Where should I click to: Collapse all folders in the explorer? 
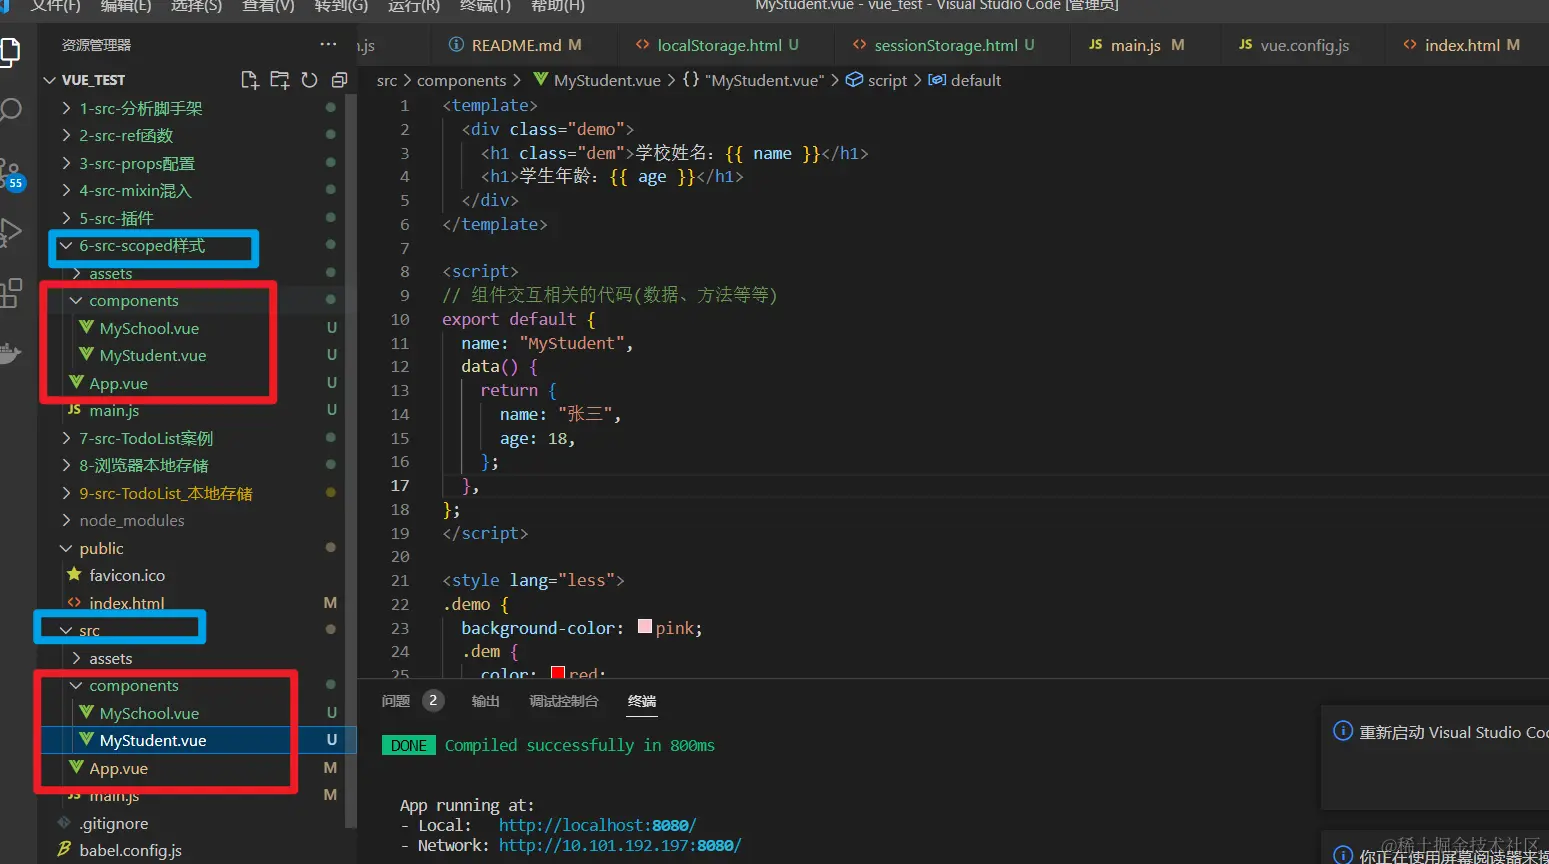(340, 80)
